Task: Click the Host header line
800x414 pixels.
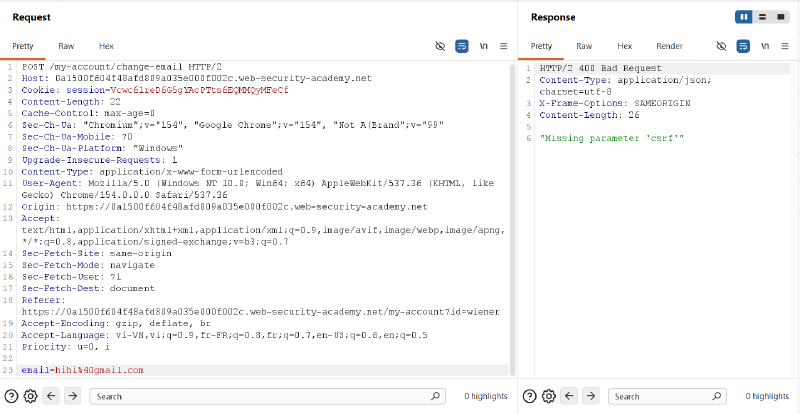Action: pos(196,79)
